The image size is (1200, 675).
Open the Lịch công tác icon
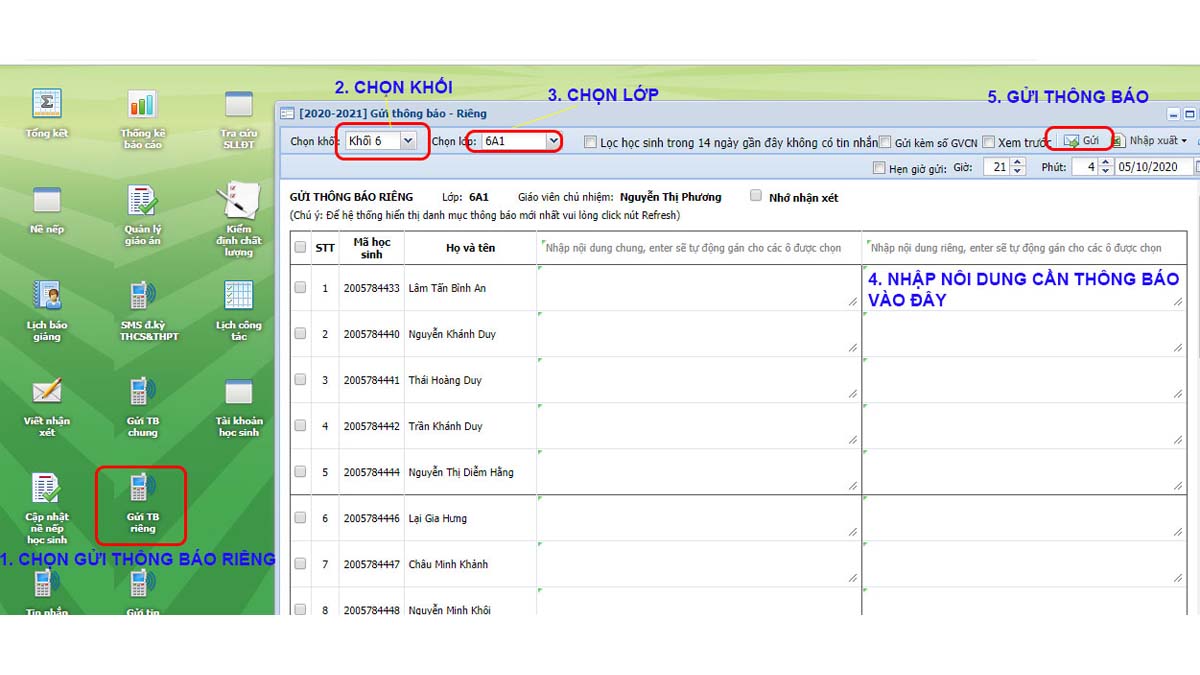coord(238,296)
